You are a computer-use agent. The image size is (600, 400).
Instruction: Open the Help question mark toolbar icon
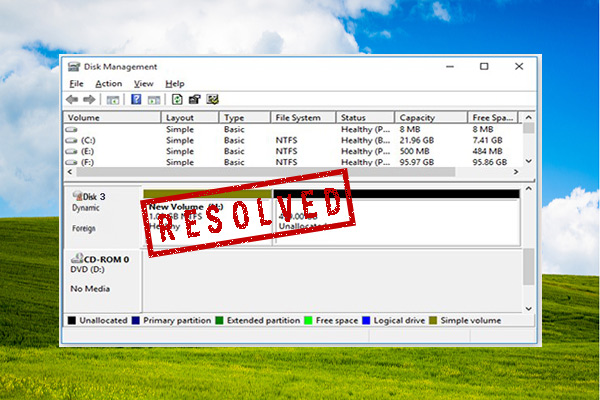coord(136,100)
